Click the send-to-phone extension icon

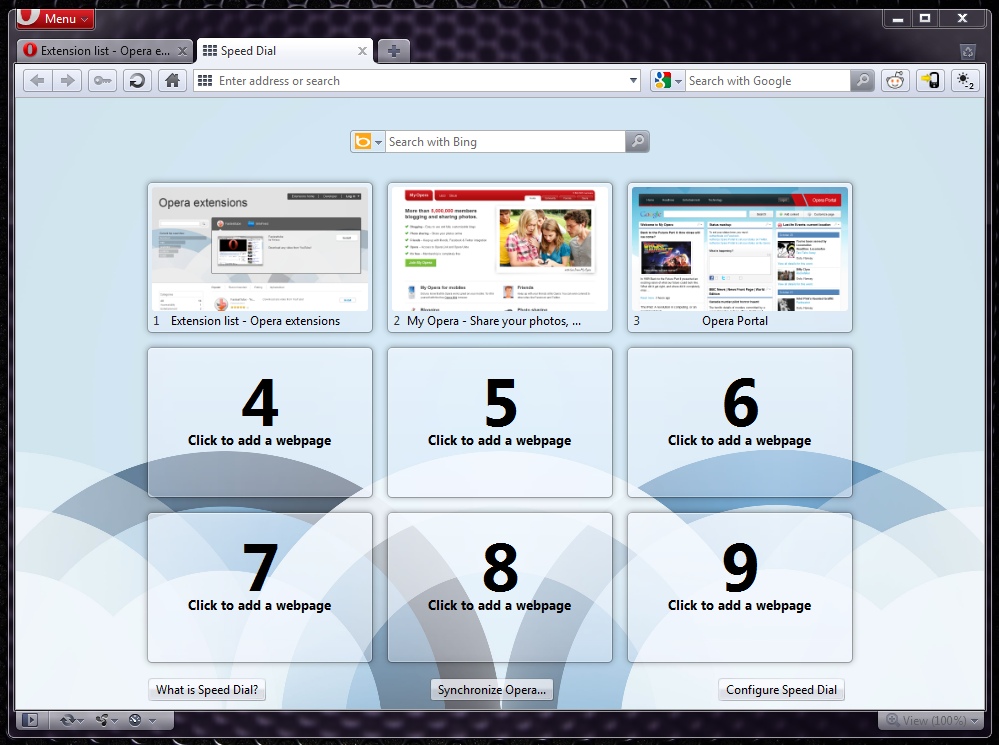(x=930, y=81)
